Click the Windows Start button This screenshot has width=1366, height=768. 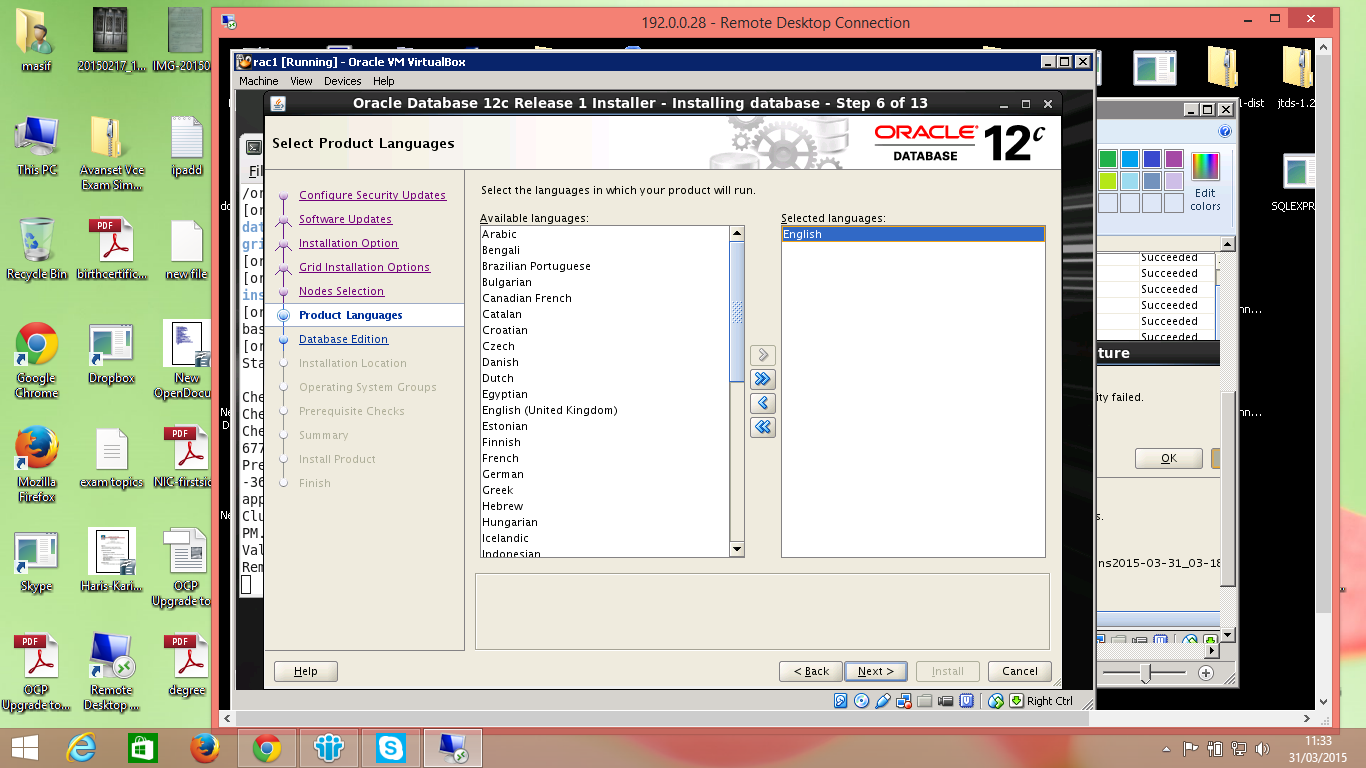[25, 748]
